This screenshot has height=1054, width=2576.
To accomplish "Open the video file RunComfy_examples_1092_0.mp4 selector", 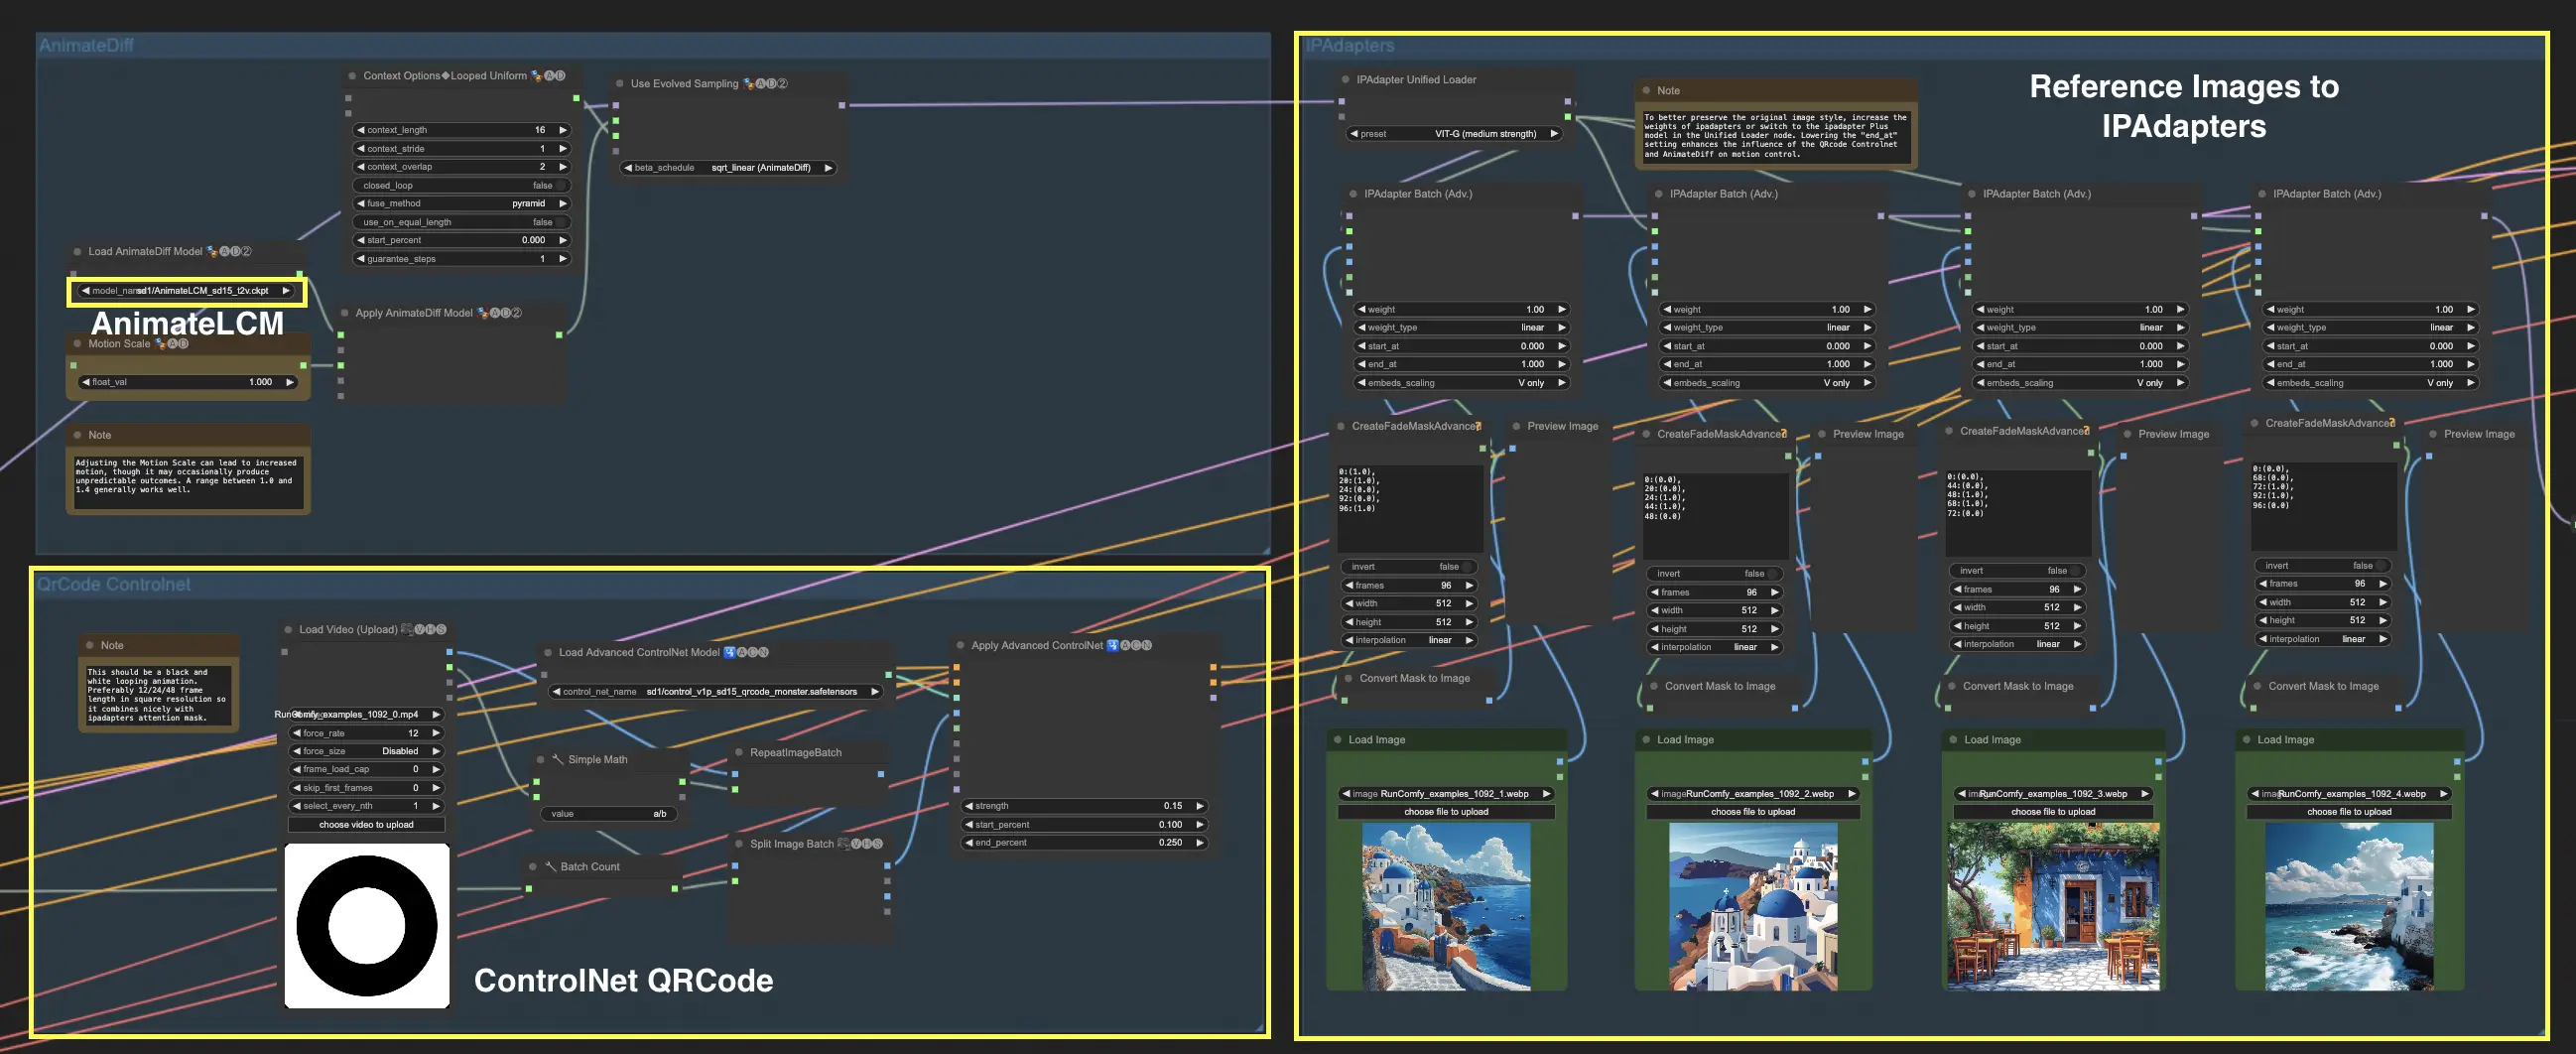I will click(x=366, y=715).
